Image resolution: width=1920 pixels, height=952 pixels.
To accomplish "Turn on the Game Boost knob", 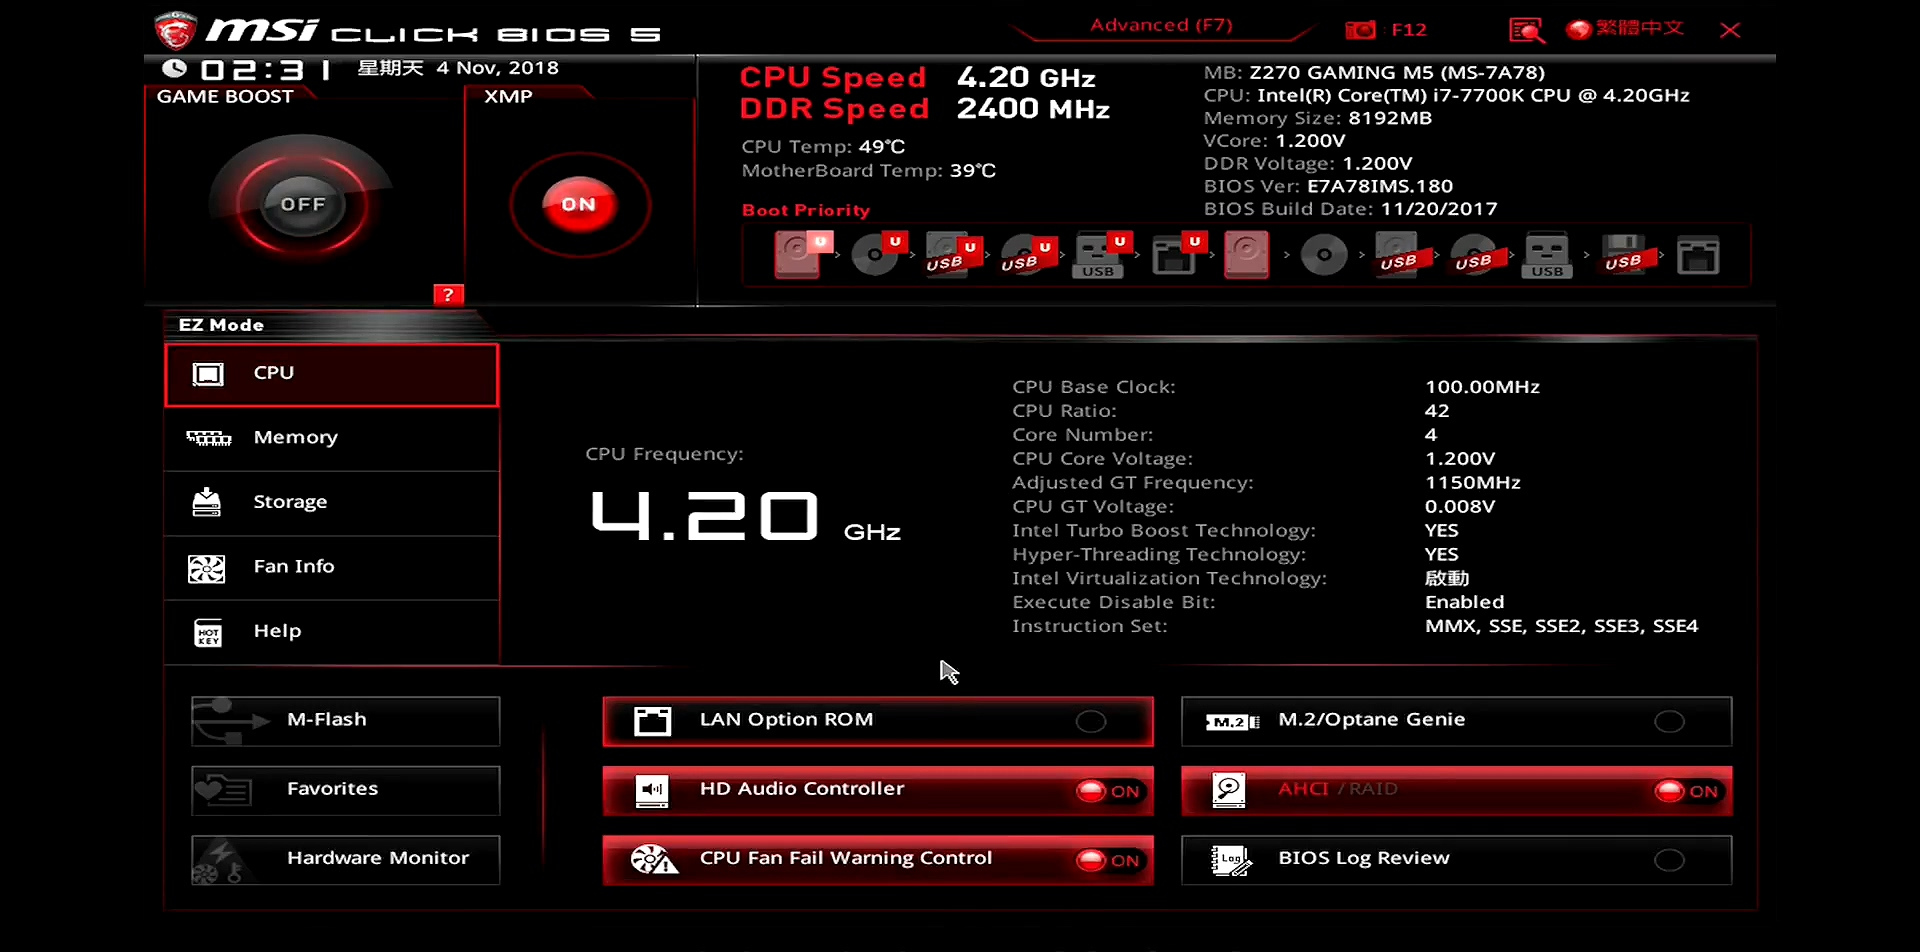I will click(302, 204).
